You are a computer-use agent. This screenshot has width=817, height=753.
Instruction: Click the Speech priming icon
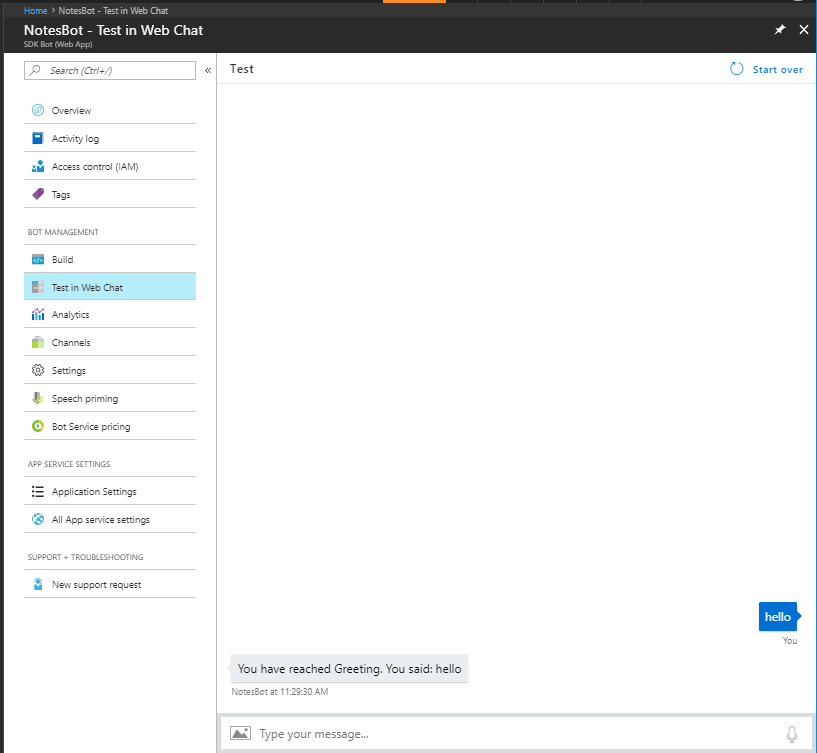click(36, 398)
